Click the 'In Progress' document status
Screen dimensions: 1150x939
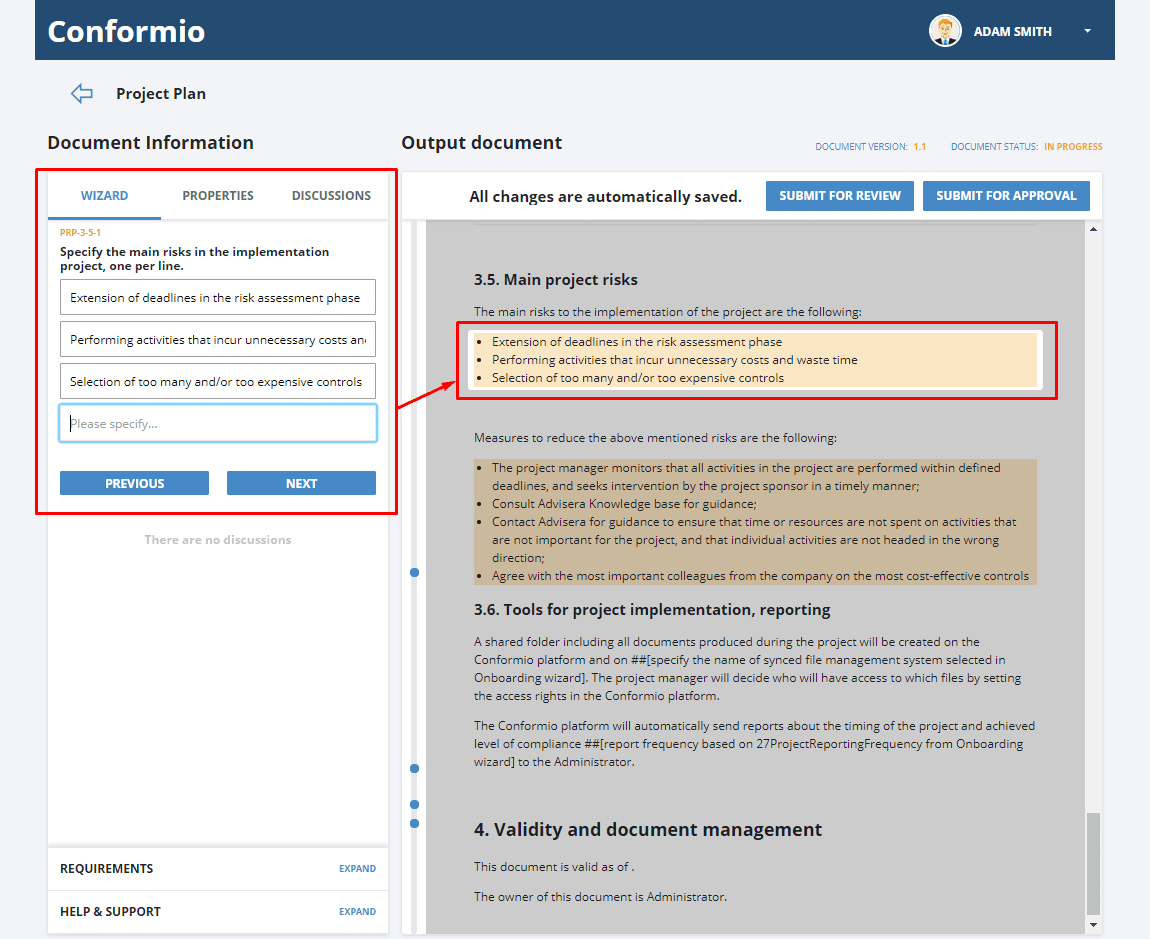[1073, 147]
